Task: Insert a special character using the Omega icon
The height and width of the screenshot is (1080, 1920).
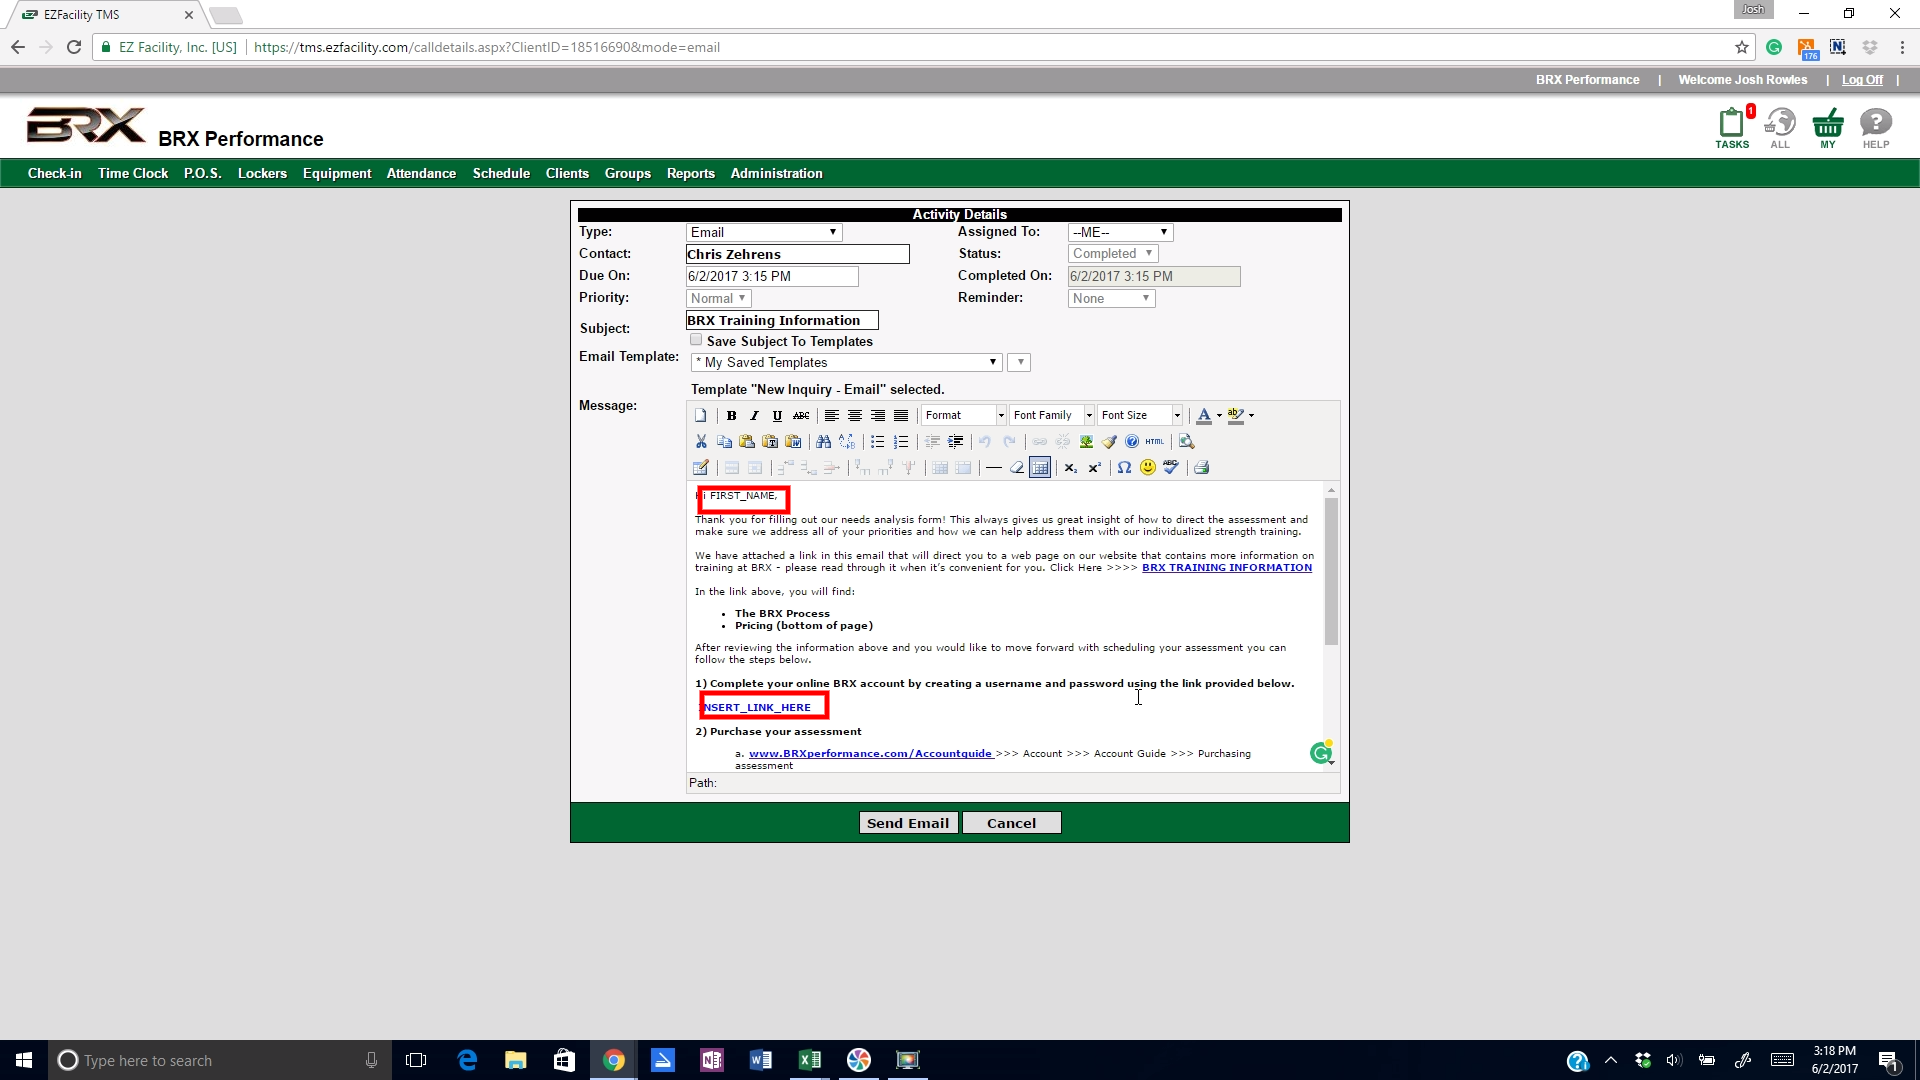Action: (x=1124, y=468)
